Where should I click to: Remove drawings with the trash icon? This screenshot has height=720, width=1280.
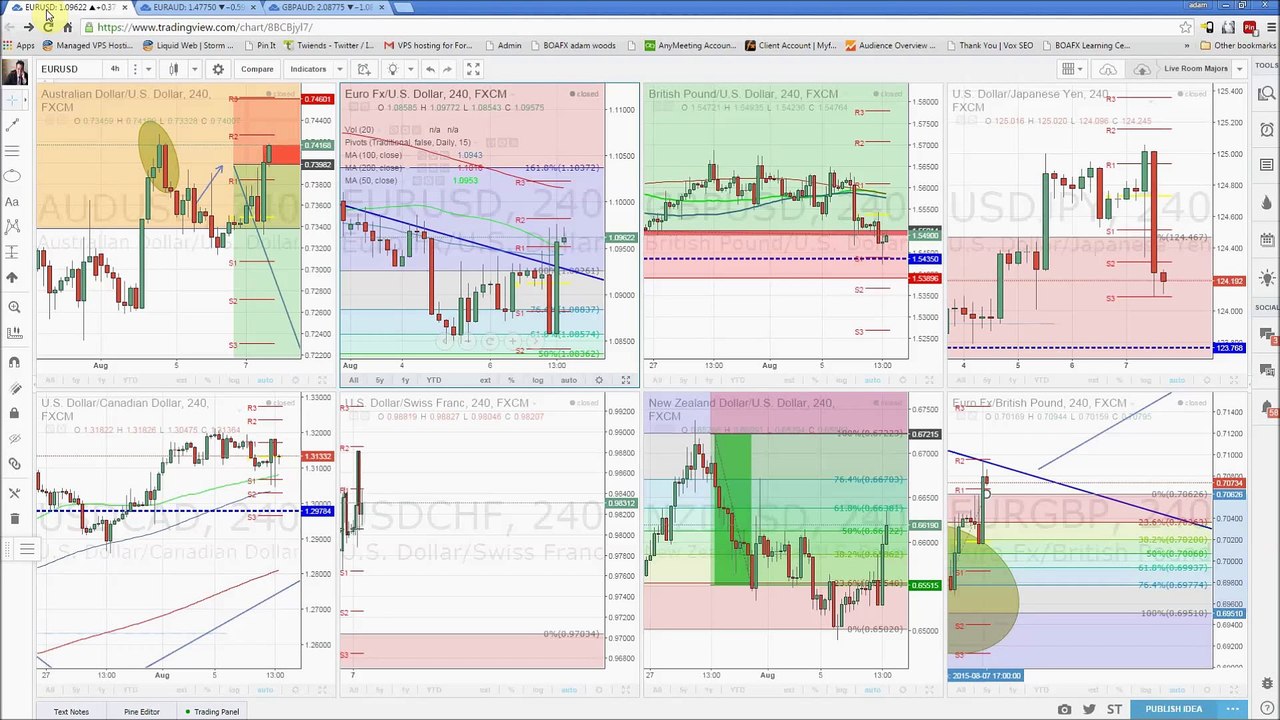(13, 518)
